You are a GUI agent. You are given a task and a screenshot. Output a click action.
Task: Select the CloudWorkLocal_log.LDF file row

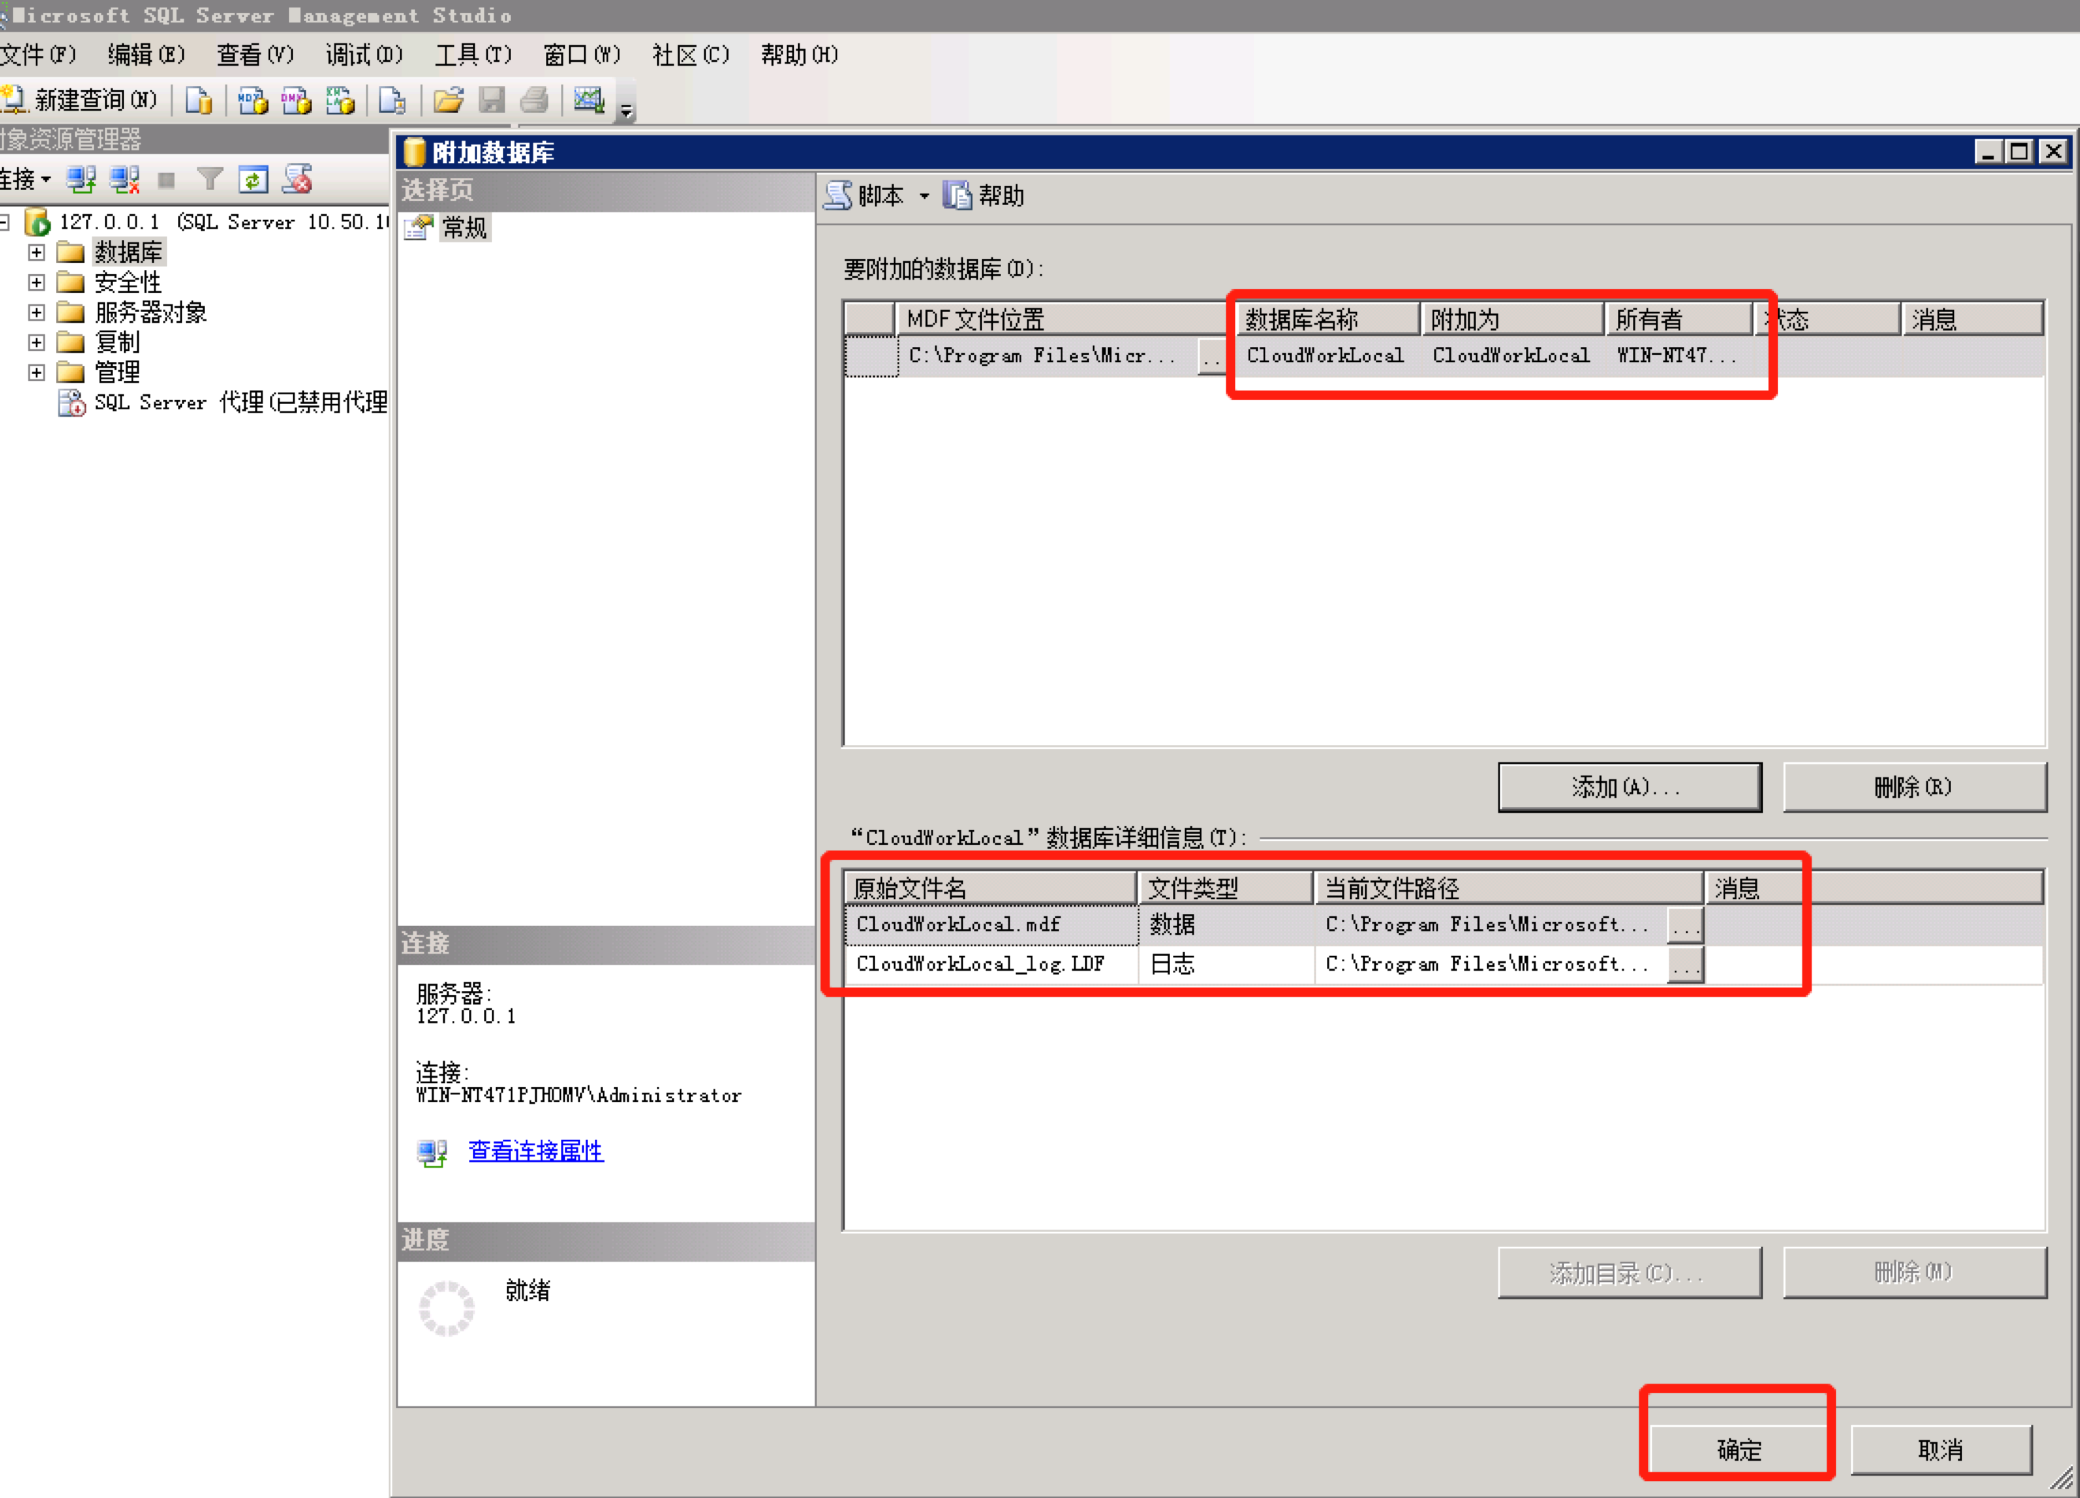pyautogui.click(x=1444, y=964)
